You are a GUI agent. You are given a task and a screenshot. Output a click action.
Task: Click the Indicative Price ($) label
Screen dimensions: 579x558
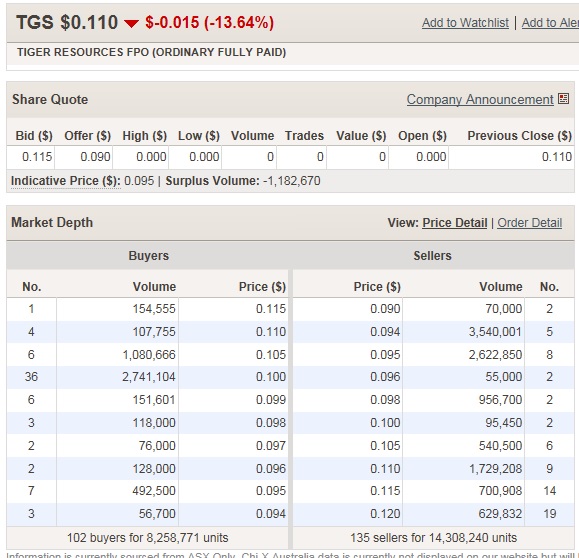66,181
